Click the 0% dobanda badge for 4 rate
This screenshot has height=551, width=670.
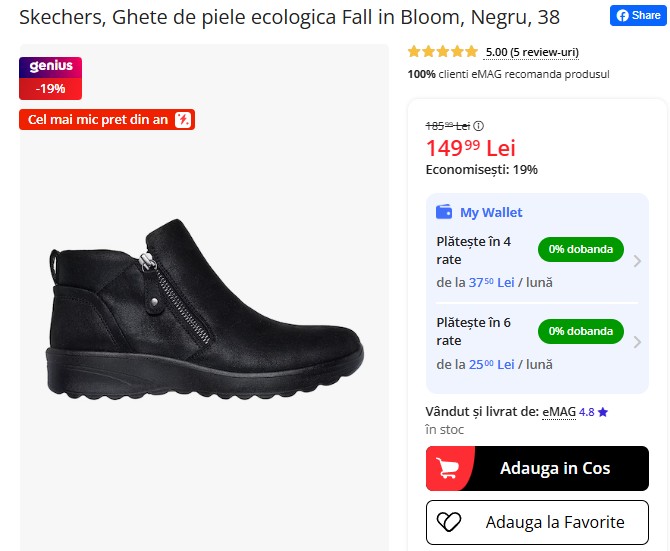pyautogui.click(x=580, y=249)
